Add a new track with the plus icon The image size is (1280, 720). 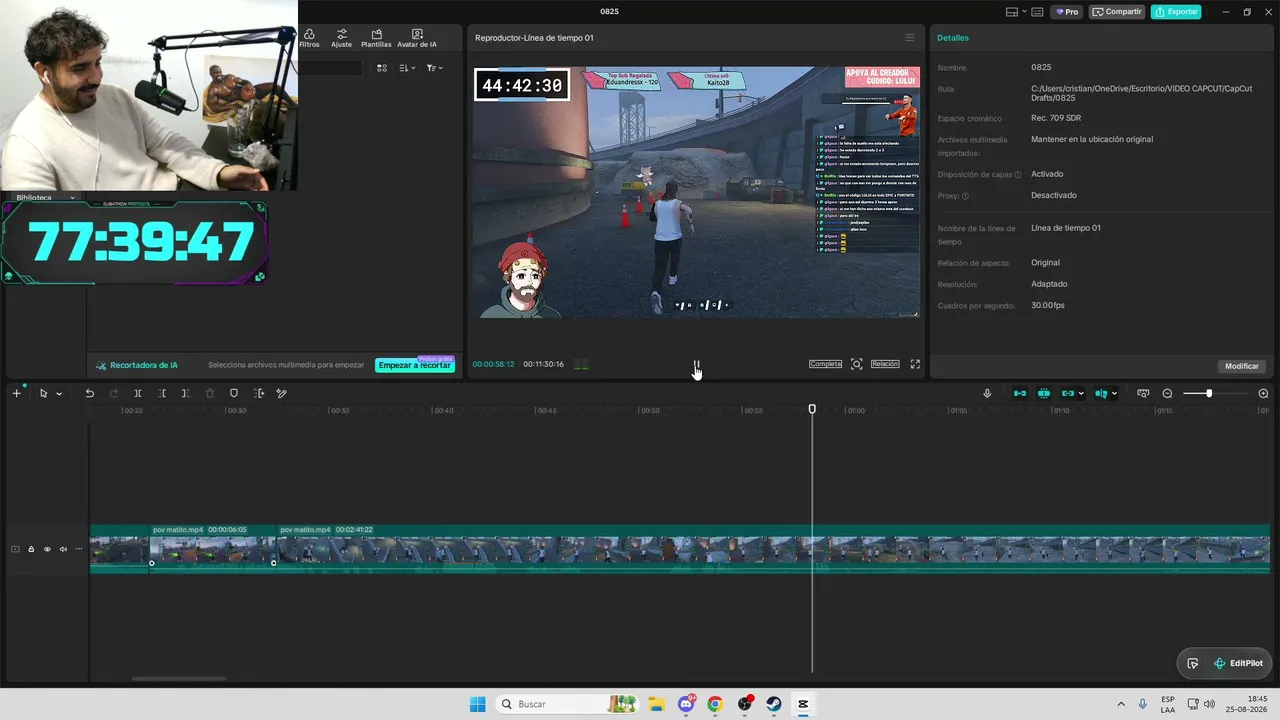[16, 394]
